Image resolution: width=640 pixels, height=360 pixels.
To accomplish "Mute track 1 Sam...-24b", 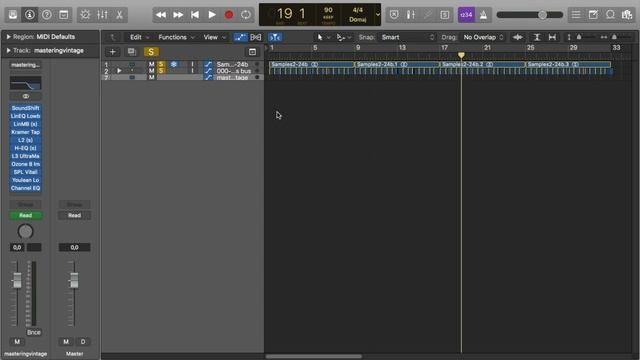I will point(151,64).
